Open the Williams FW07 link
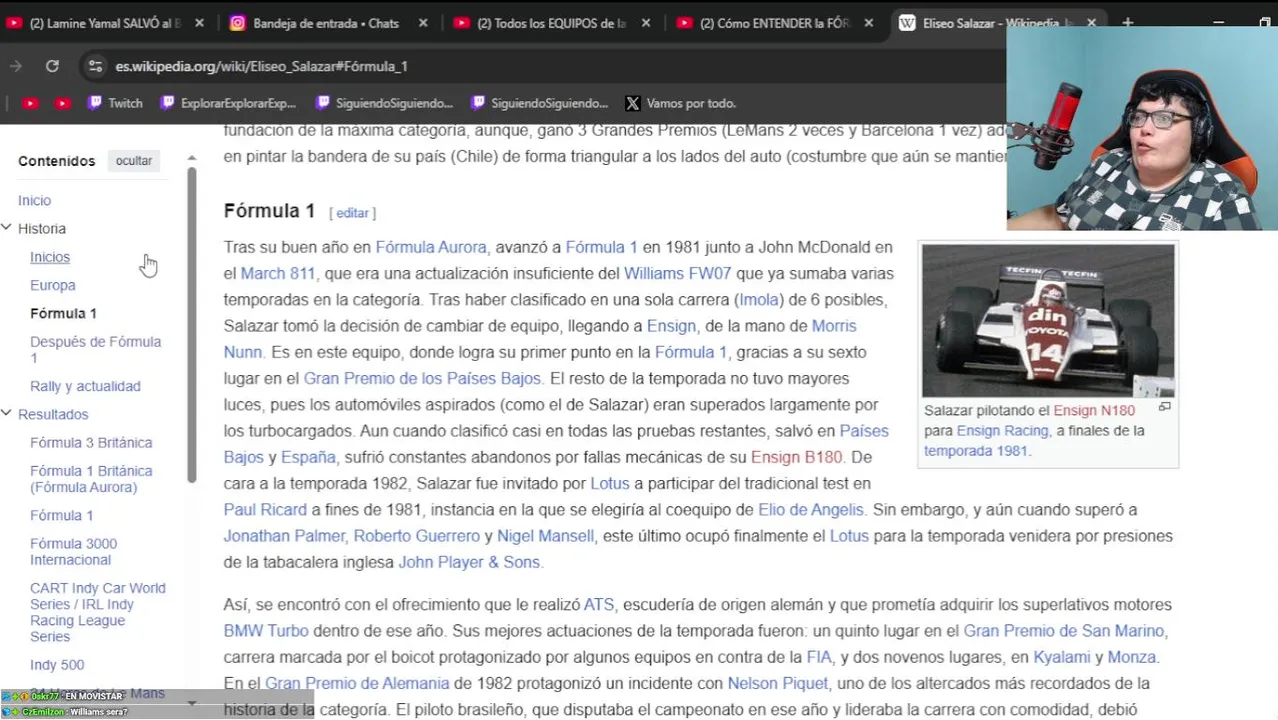This screenshot has width=1278, height=720. coord(678,273)
